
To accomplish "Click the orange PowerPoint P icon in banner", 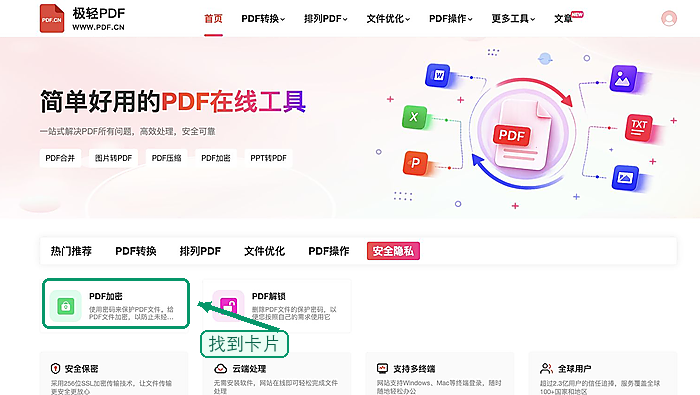I will [x=416, y=163].
